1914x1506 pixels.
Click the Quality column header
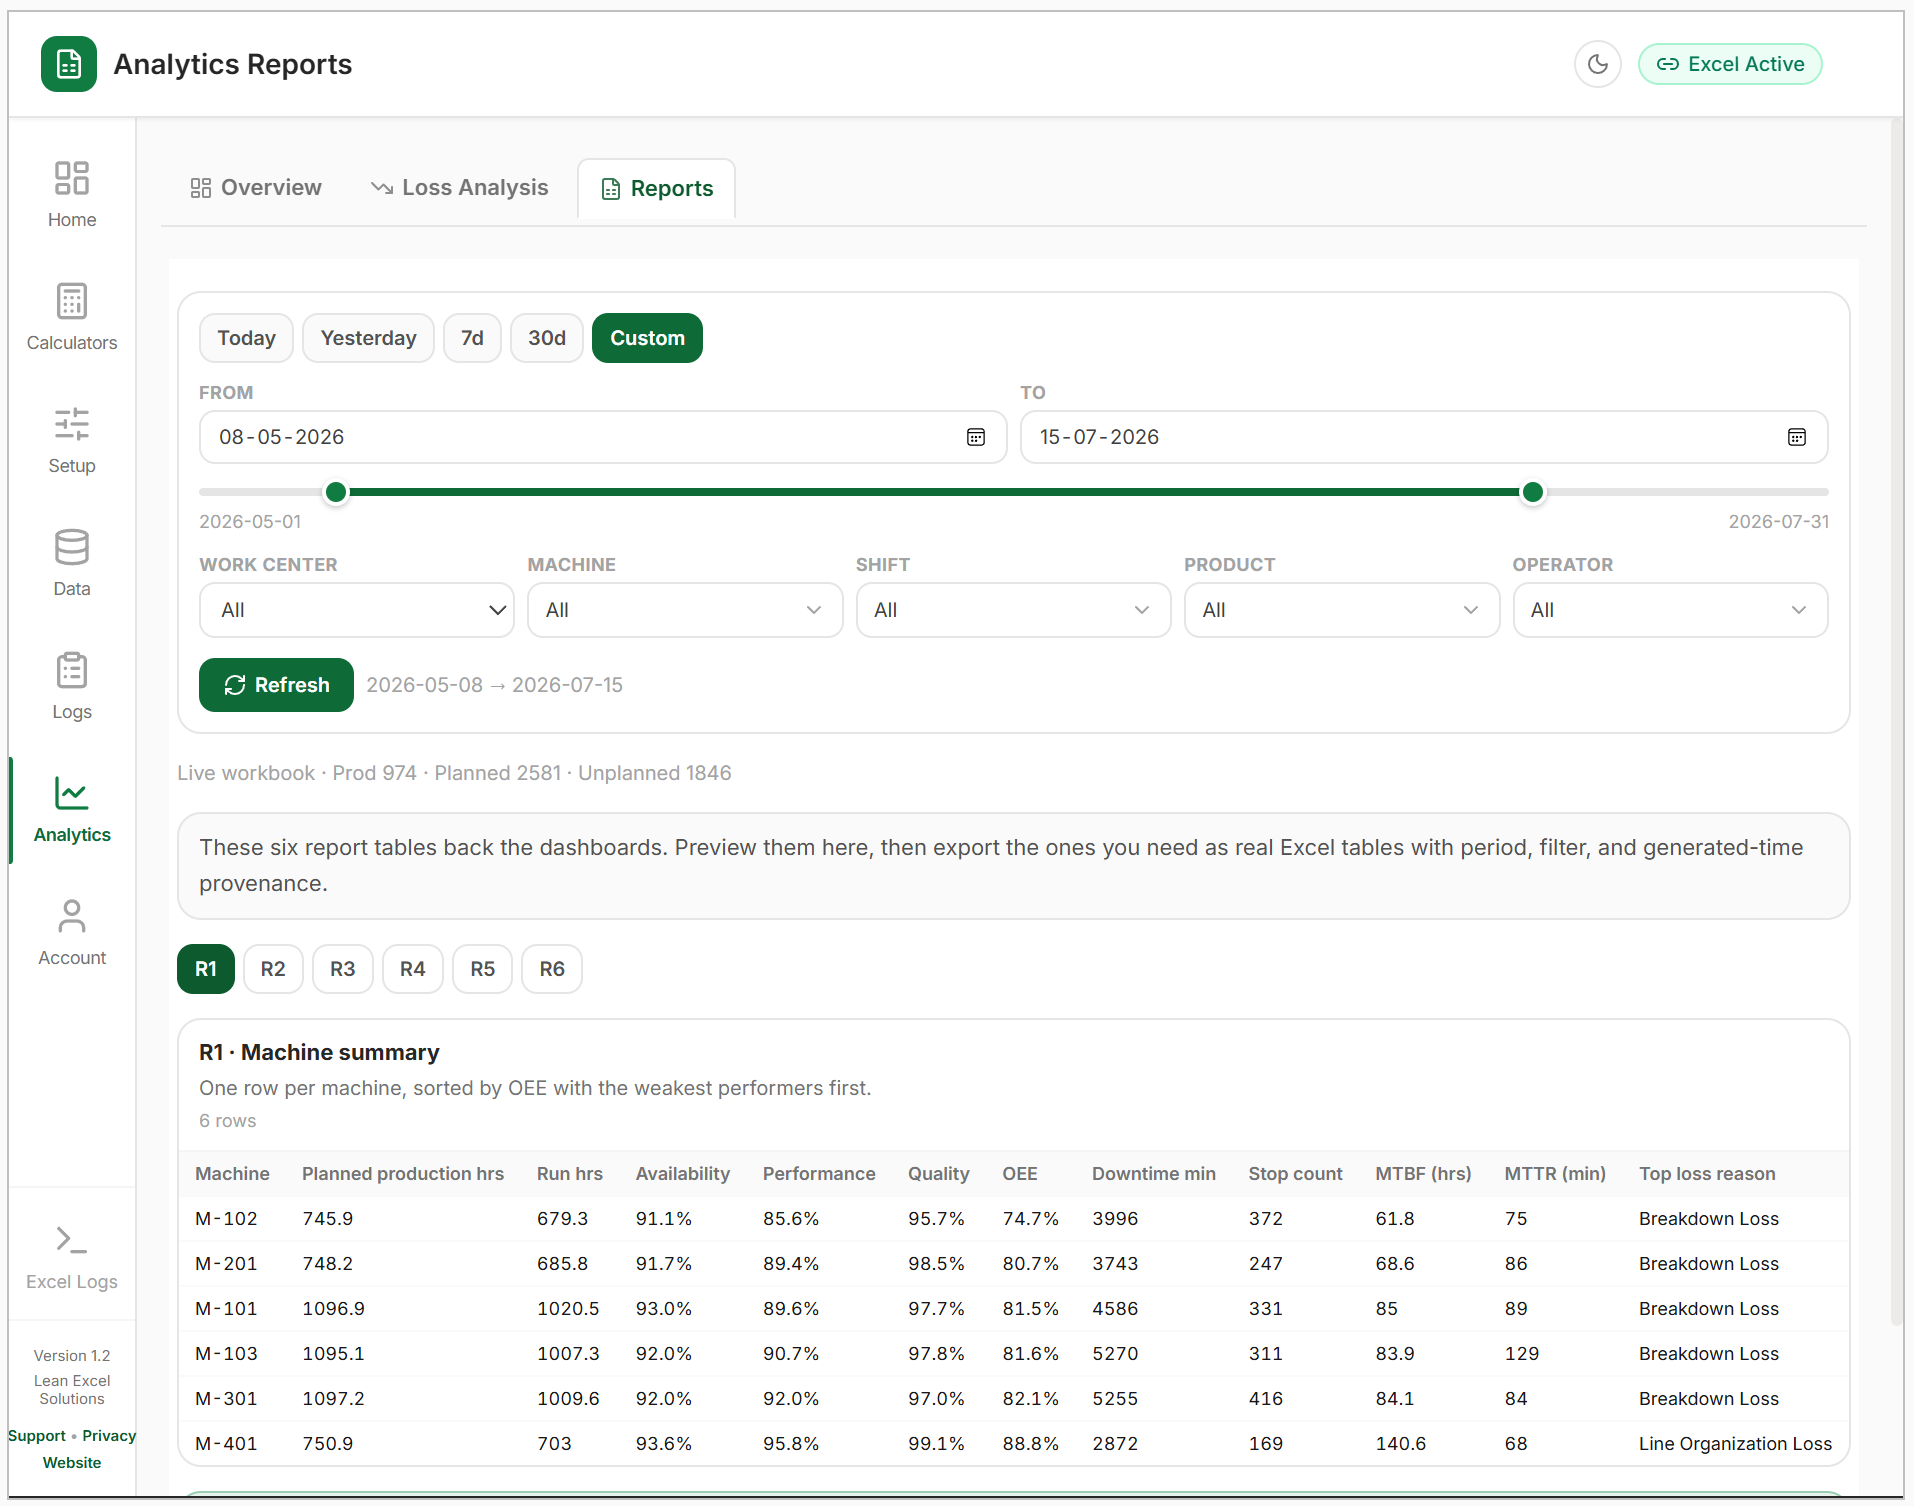coord(938,1174)
